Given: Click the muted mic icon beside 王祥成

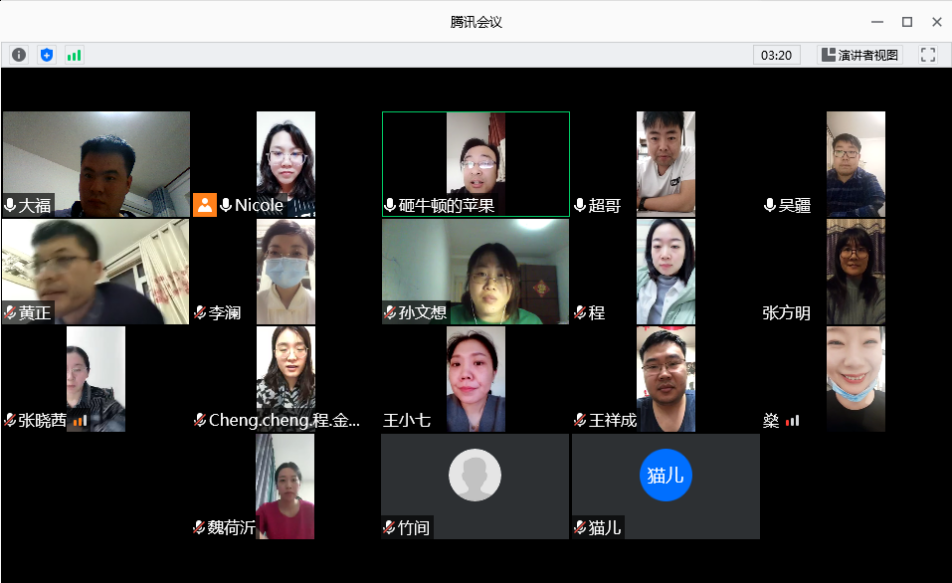Looking at the screenshot, I should coord(580,421).
